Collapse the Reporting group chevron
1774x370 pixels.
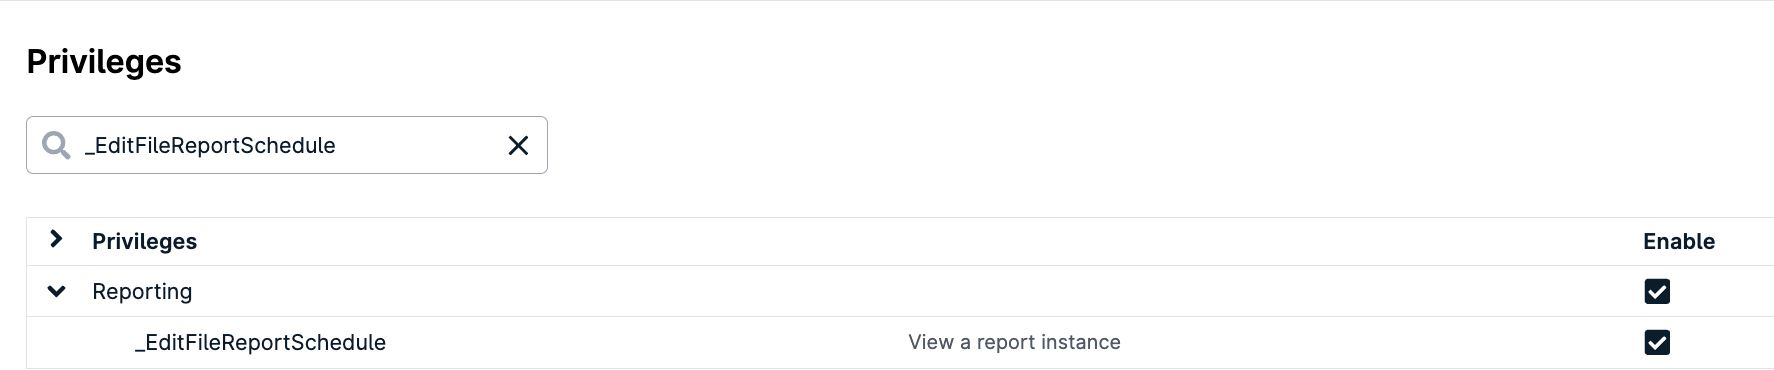57,291
